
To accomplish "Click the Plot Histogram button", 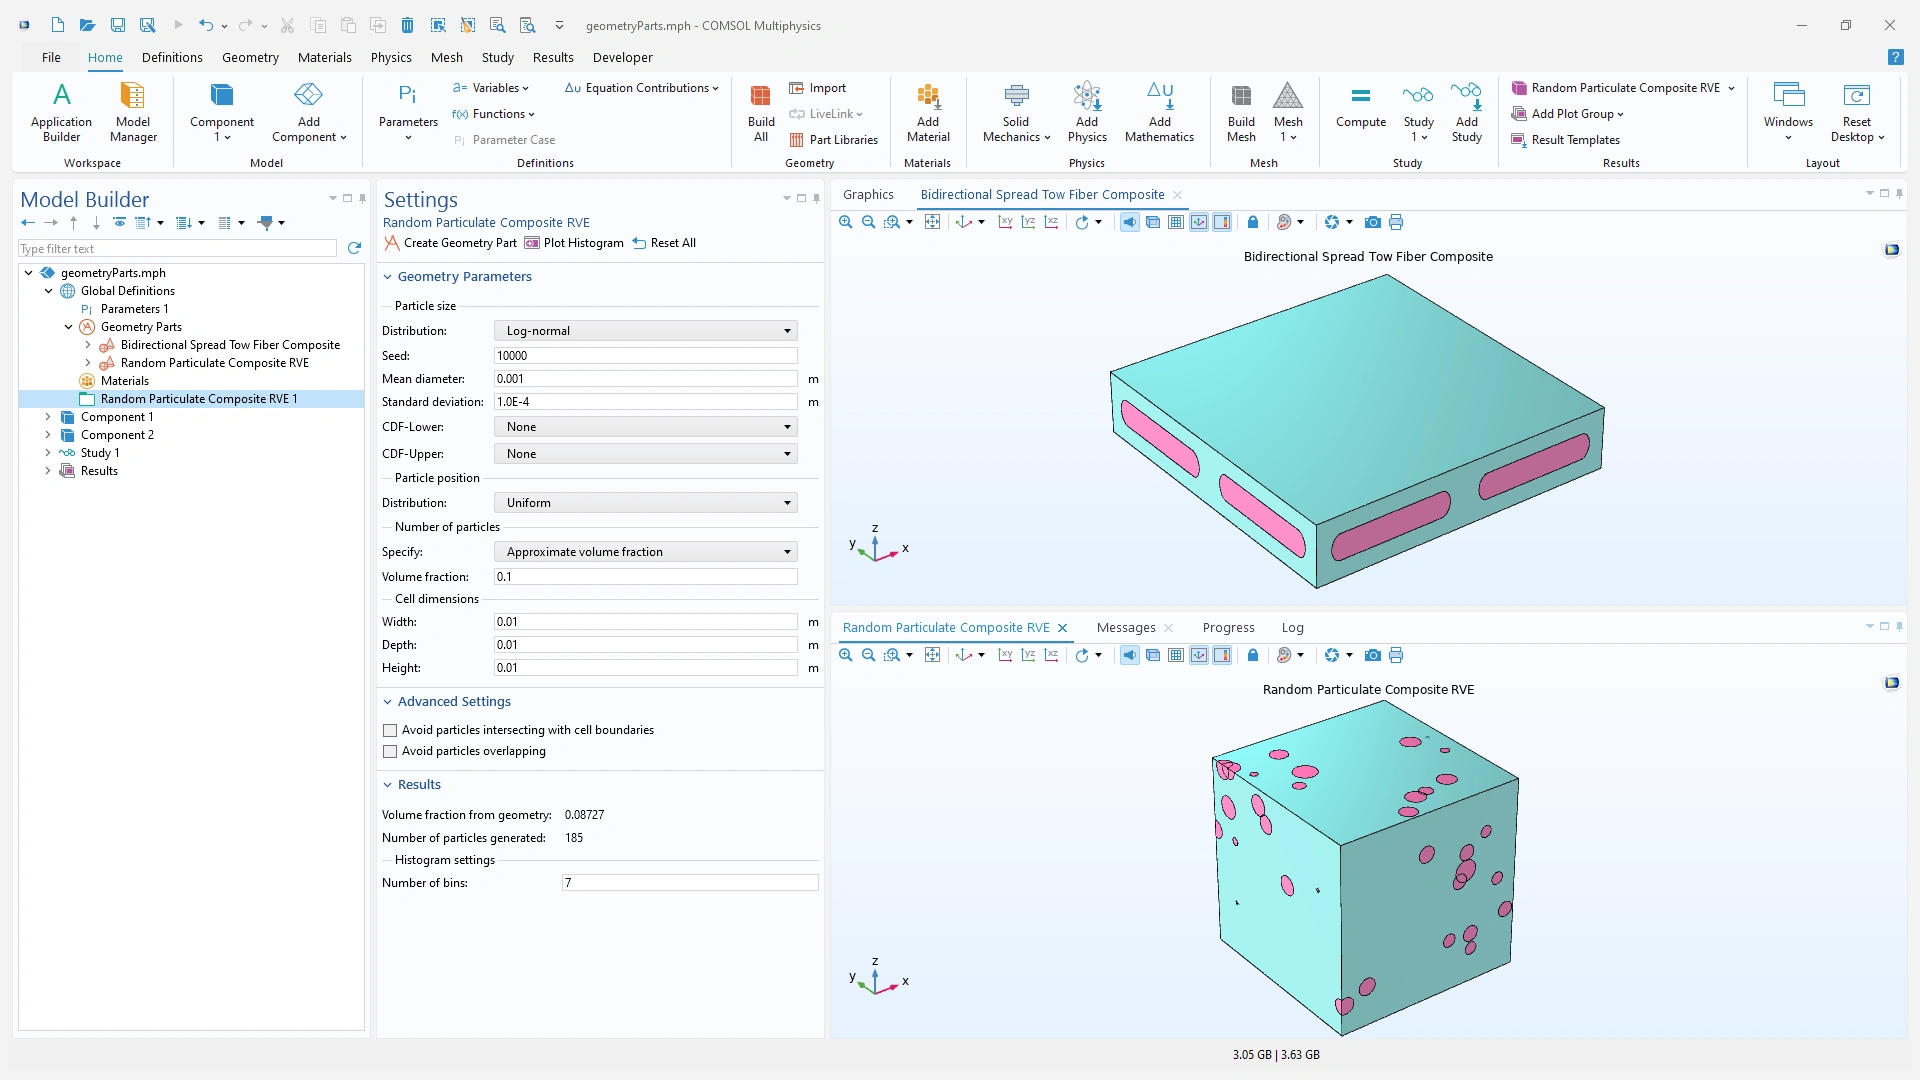I will click(574, 243).
